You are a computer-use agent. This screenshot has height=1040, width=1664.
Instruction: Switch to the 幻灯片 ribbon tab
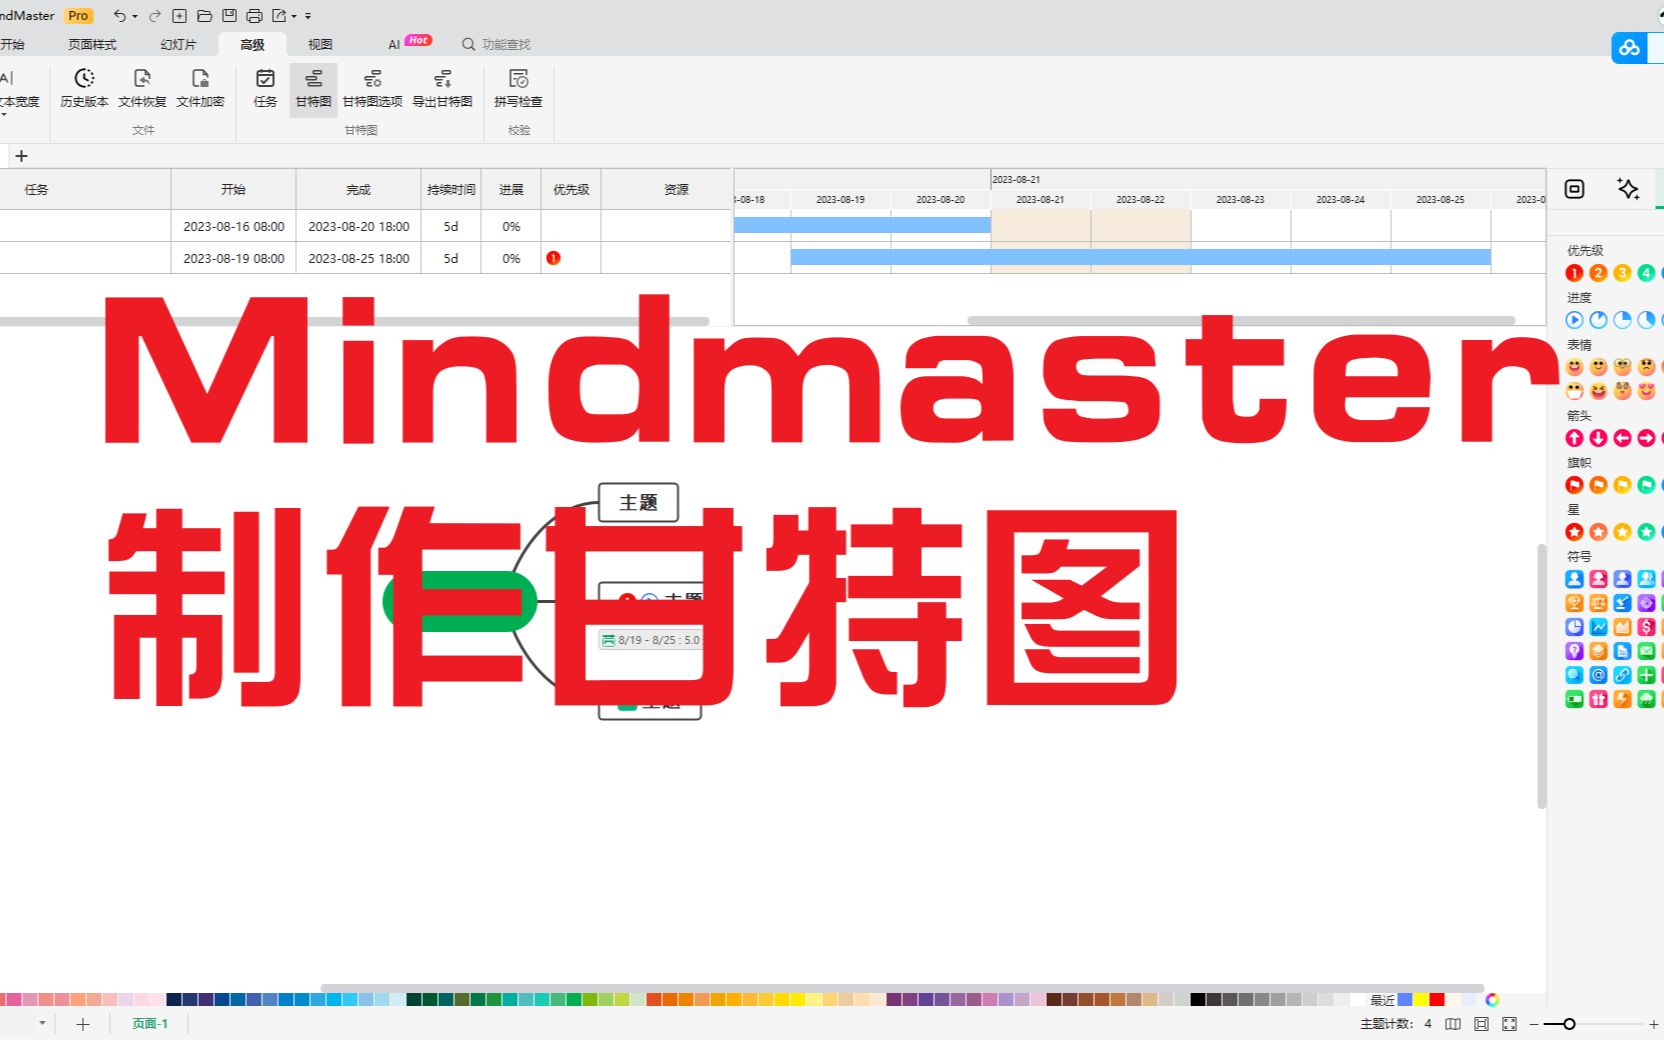[x=178, y=45]
